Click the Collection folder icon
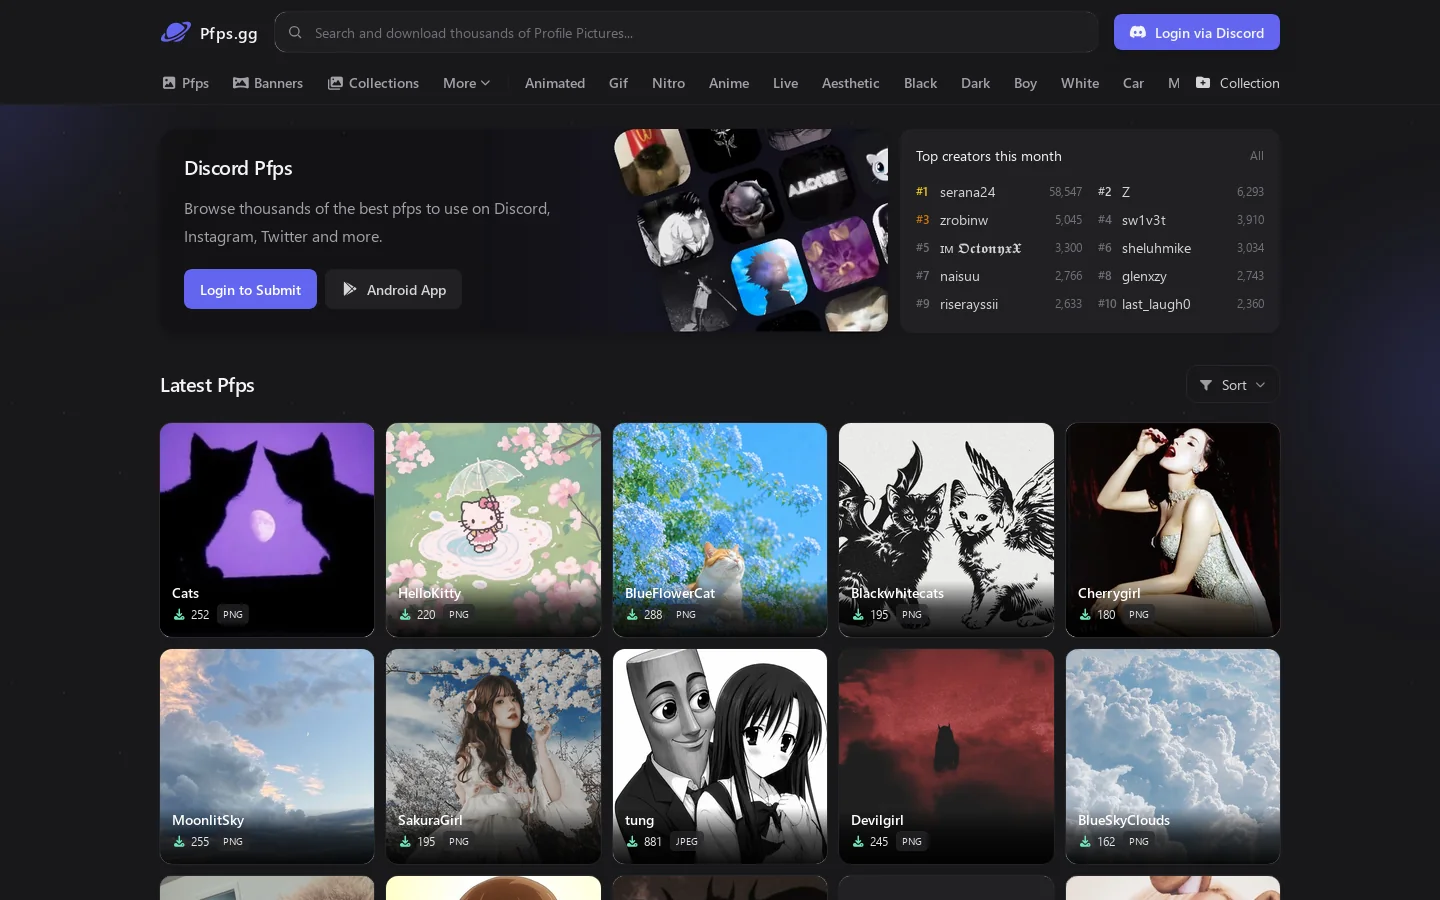 [1203, 83]
